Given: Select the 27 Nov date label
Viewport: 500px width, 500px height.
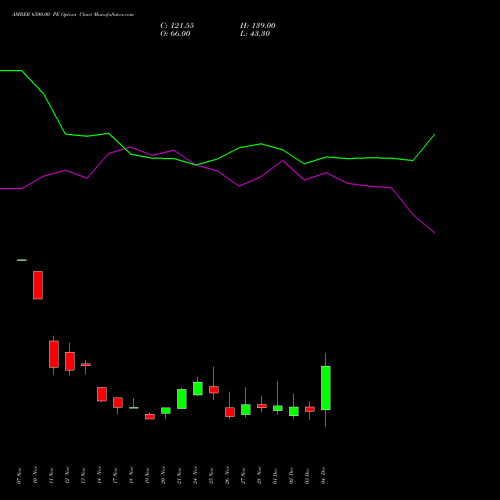Looking at the screenshot, I should [x=243, y=476].
